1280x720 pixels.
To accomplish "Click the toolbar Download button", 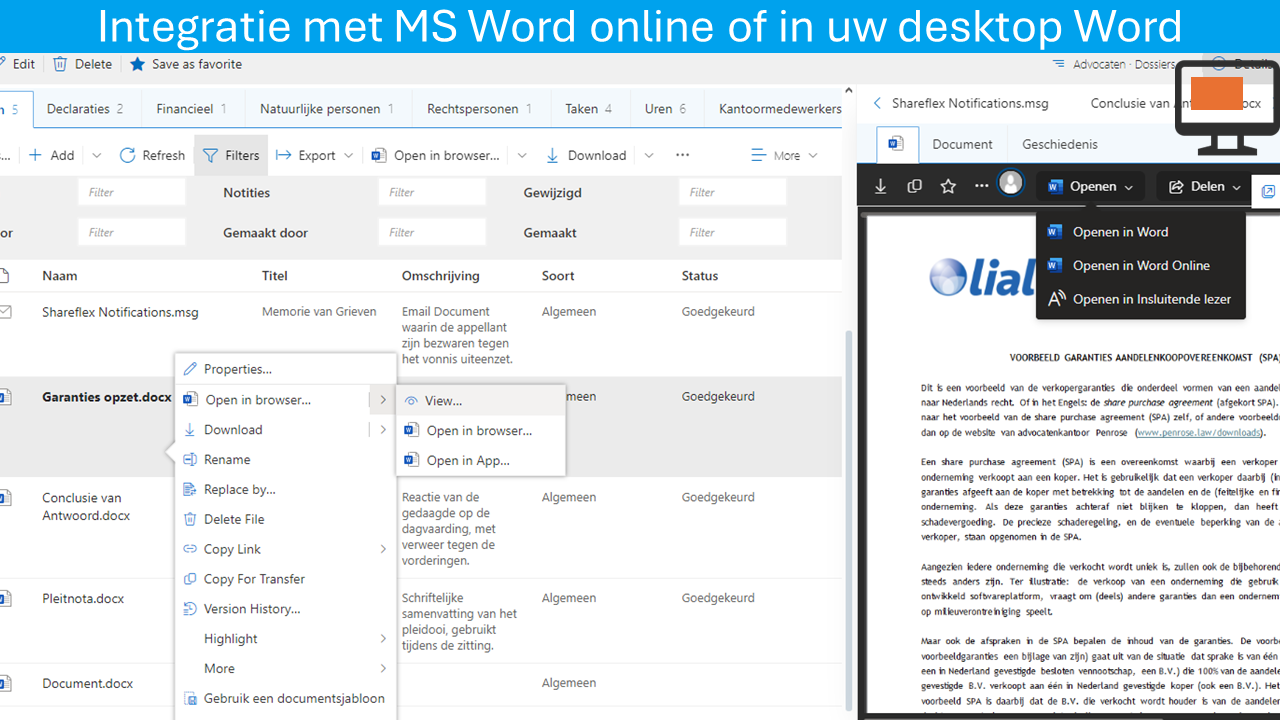I will point(586,155).
